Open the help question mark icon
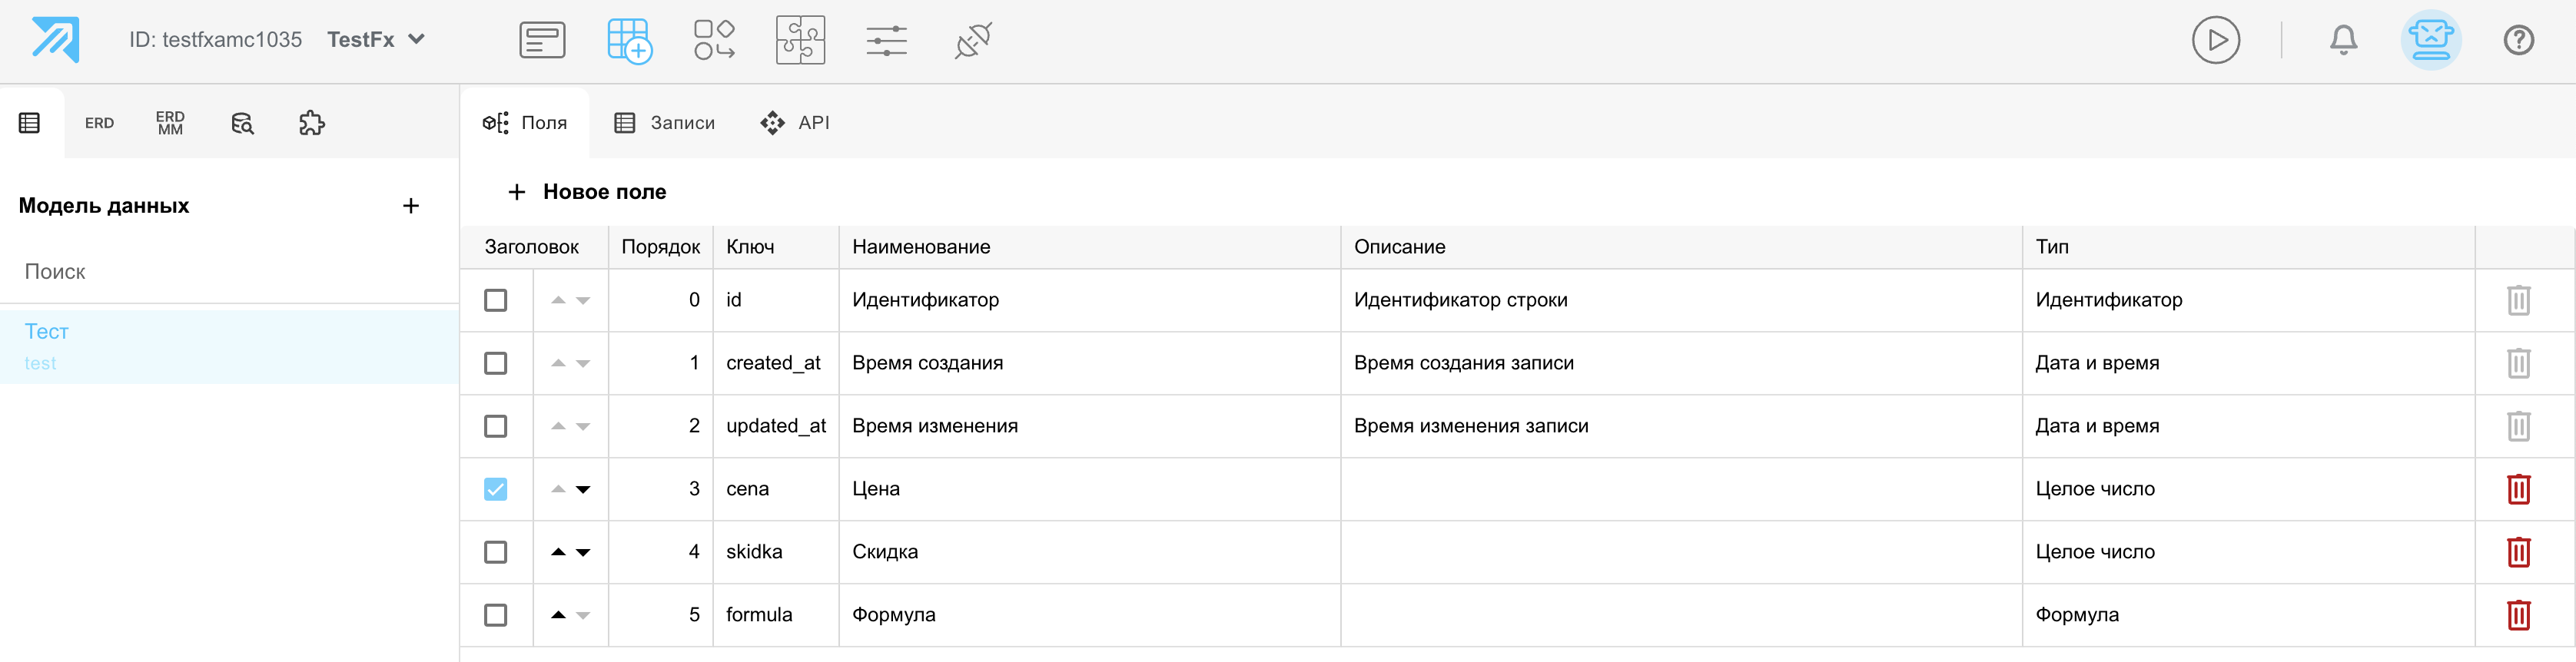 [2518, 40]
